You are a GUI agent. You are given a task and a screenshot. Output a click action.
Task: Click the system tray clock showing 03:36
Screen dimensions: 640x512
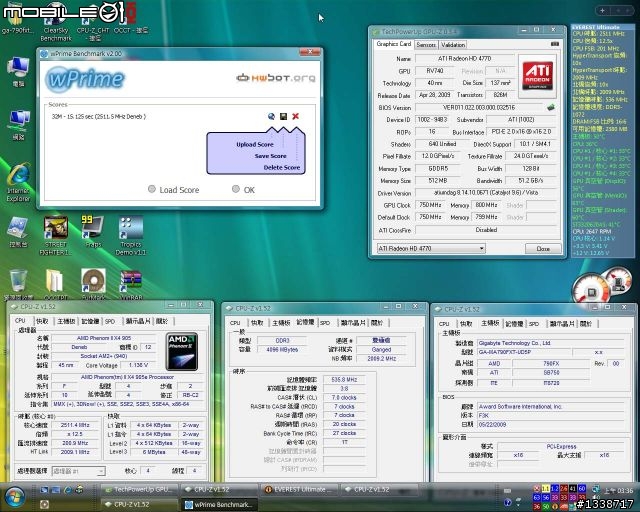pos(617,491)
